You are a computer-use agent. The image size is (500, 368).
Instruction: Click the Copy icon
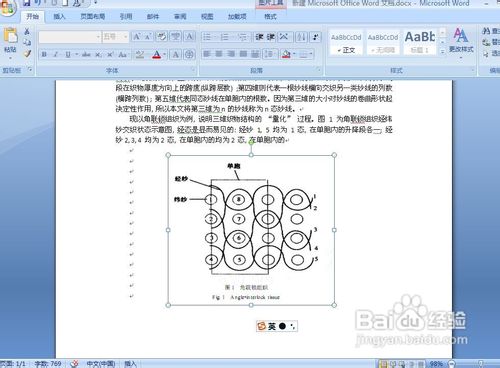[x=27, y=42]
